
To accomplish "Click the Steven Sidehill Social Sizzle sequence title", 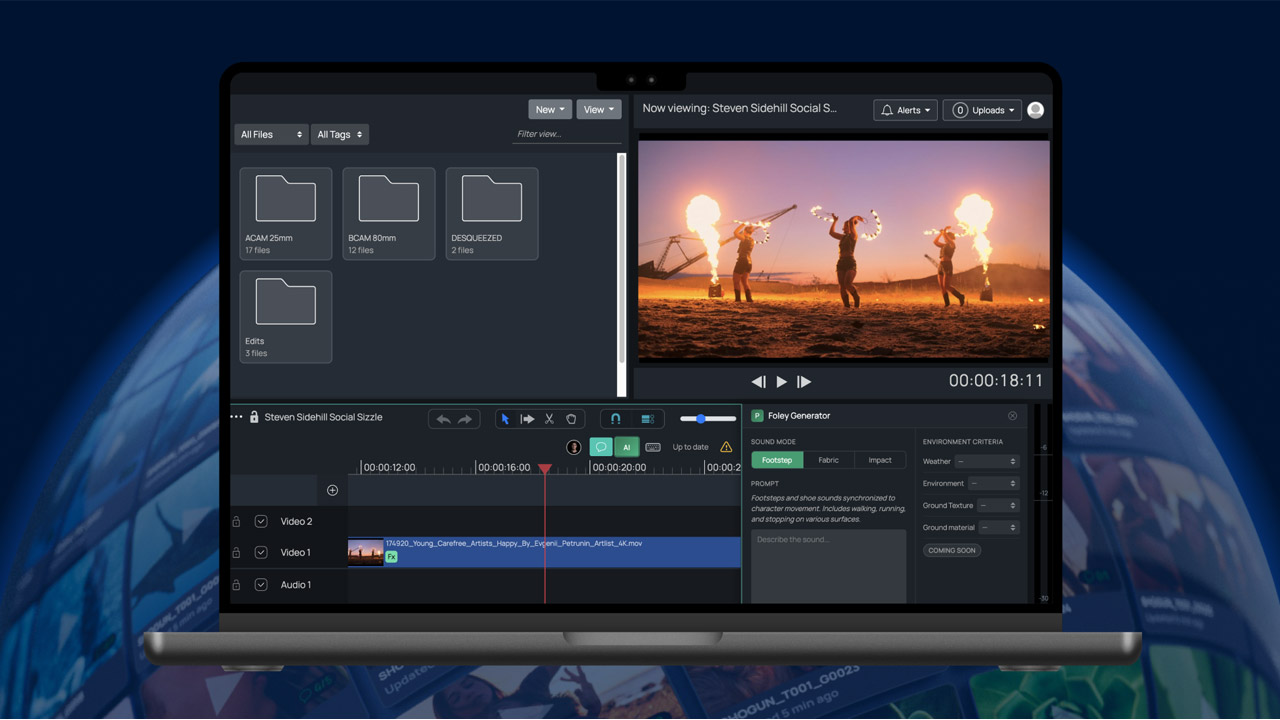I will tap(323, 417).
